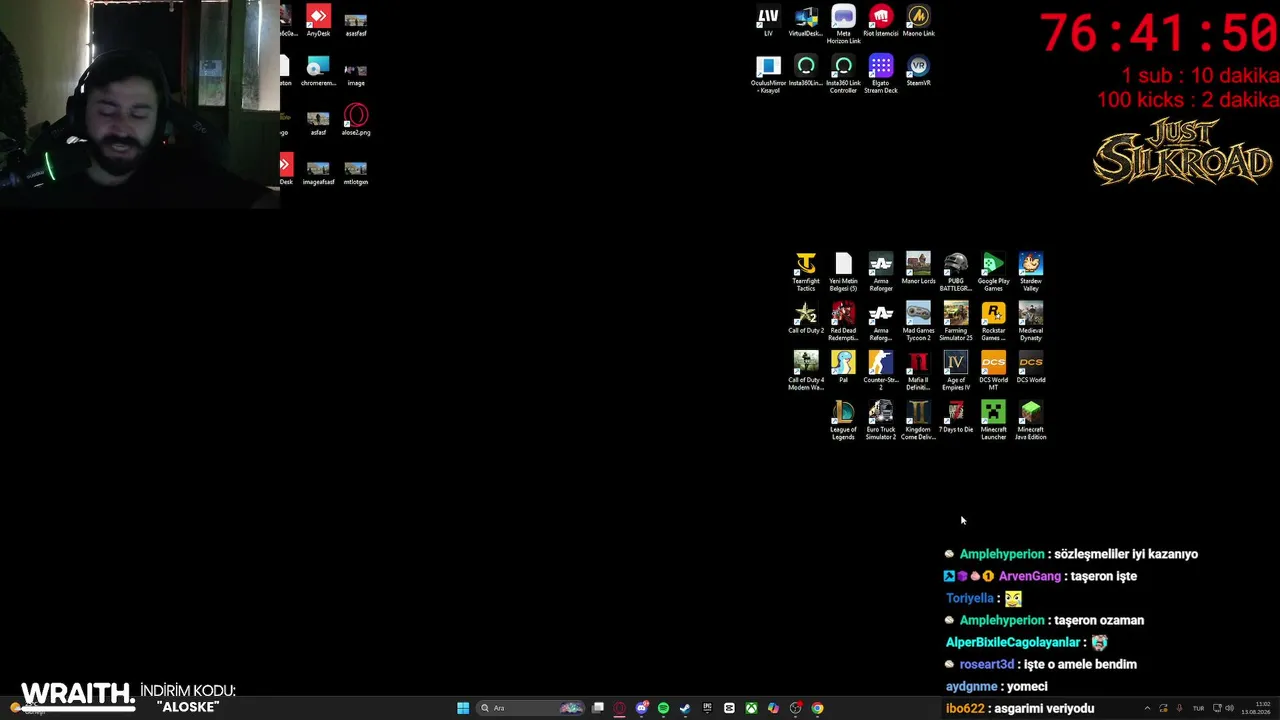Open the volume control in the tray
Viewport: 1280px width, 720px height.
point(1229,708)
